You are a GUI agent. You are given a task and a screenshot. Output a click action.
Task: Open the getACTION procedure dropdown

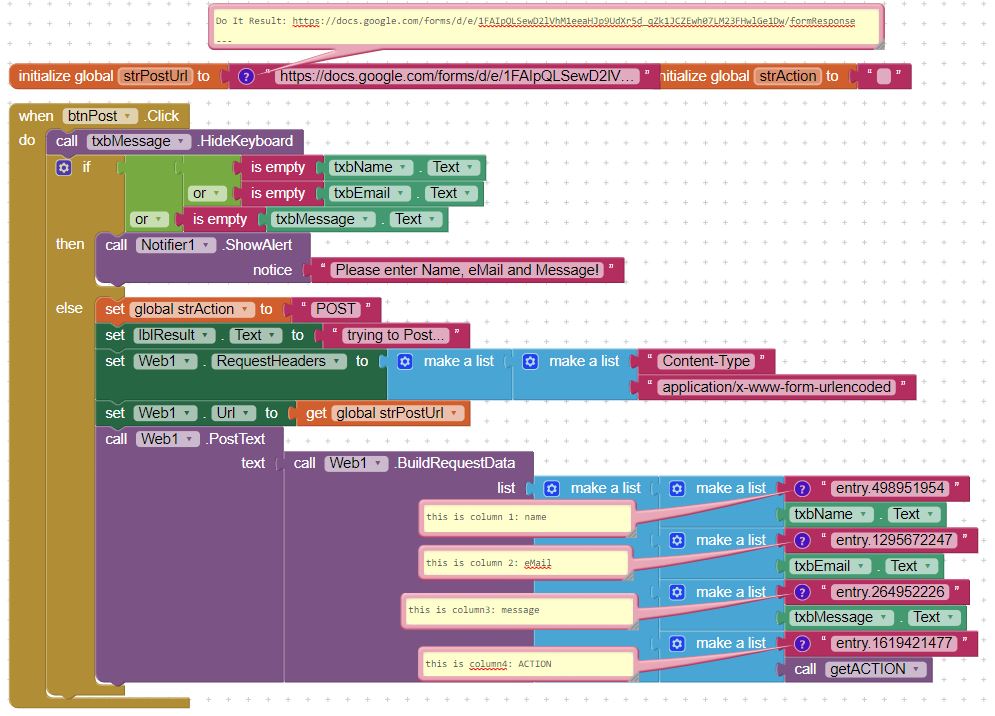pos(875,669)
